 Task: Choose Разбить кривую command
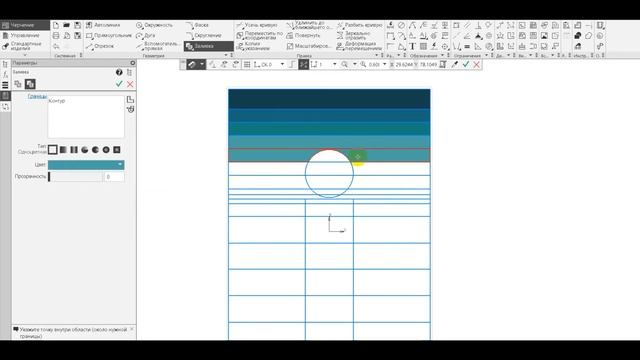pos(359,25)
